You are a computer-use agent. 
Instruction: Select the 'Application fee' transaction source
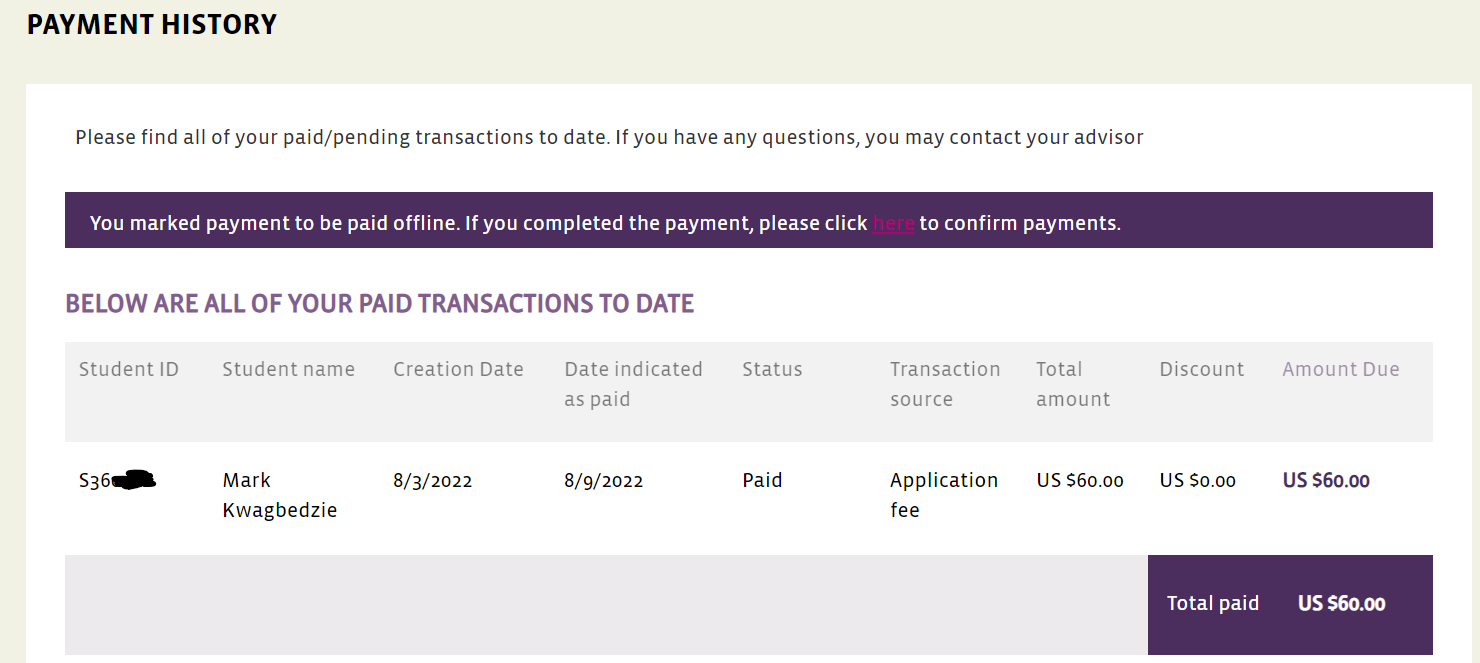(943, 495)
